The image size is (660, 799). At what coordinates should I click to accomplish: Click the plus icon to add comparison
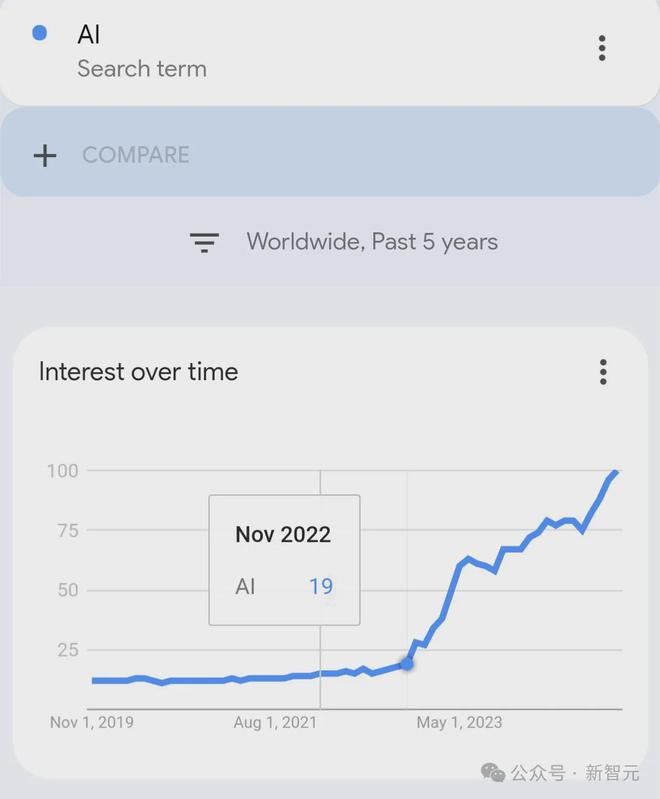(45, 155)
